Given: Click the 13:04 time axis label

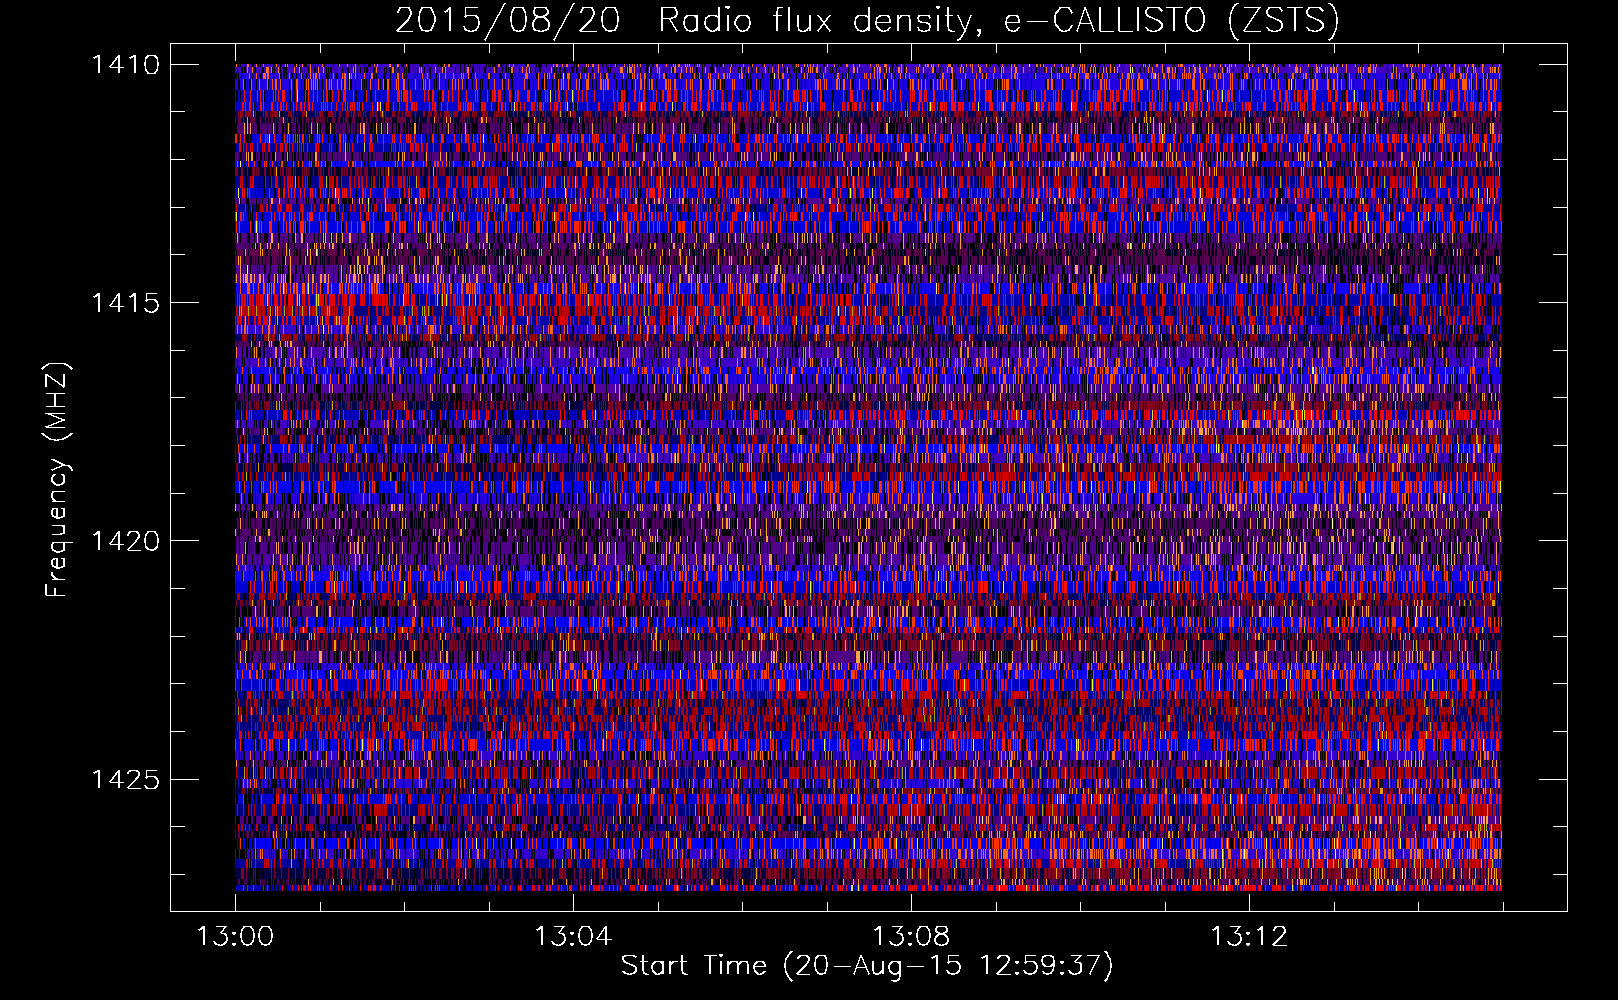Looking at the screenshot, I should click(x=573, y=937).
